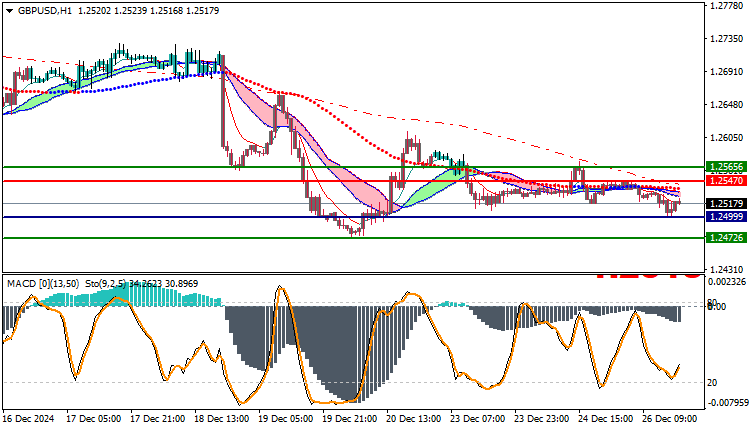Click the 24 Dec 15:00 time axis label
This screenshot has height=430, width=750.
click(606, 419)
